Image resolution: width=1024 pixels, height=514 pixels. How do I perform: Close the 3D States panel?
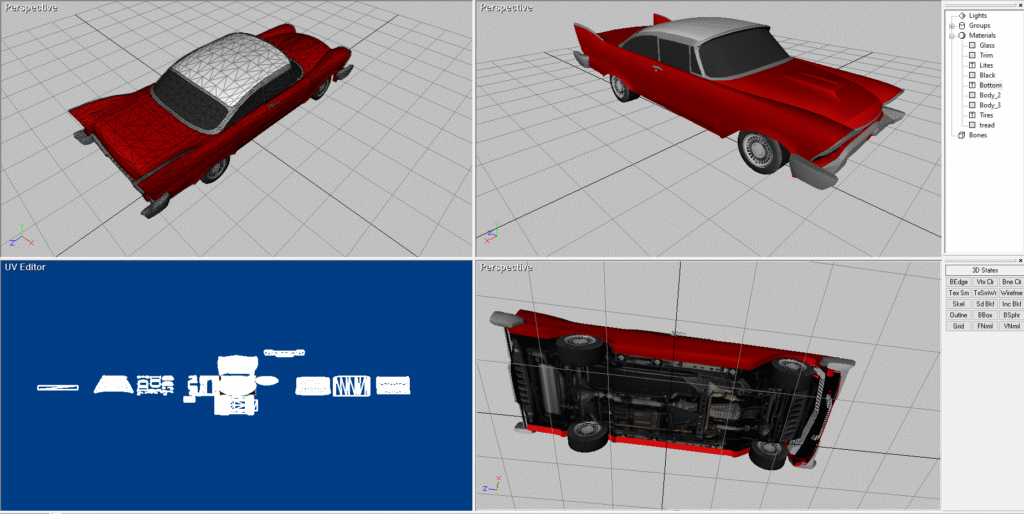click(x=1019, y=261)
